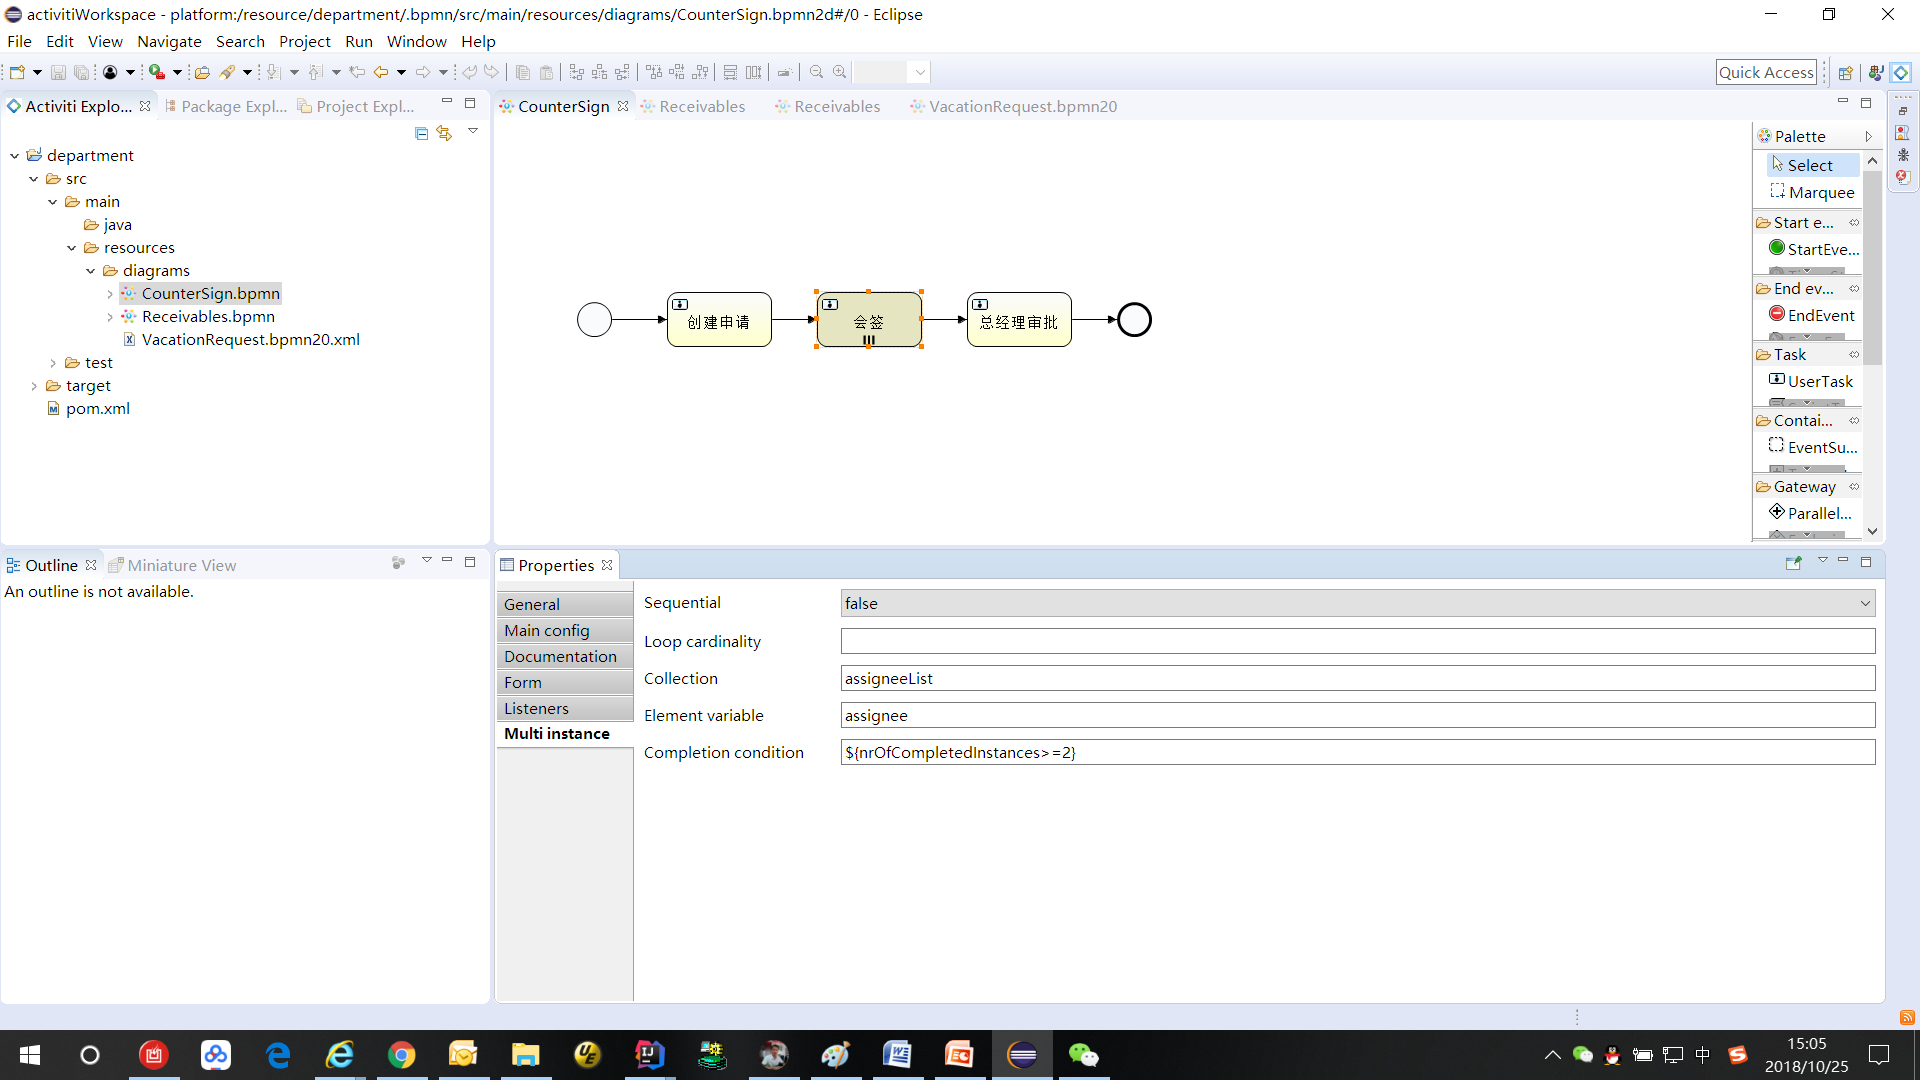Screen dimensions: 1920x1080
Task: Select the 总经理审批 task in diagram
Action: click(x=1019, y=320)
